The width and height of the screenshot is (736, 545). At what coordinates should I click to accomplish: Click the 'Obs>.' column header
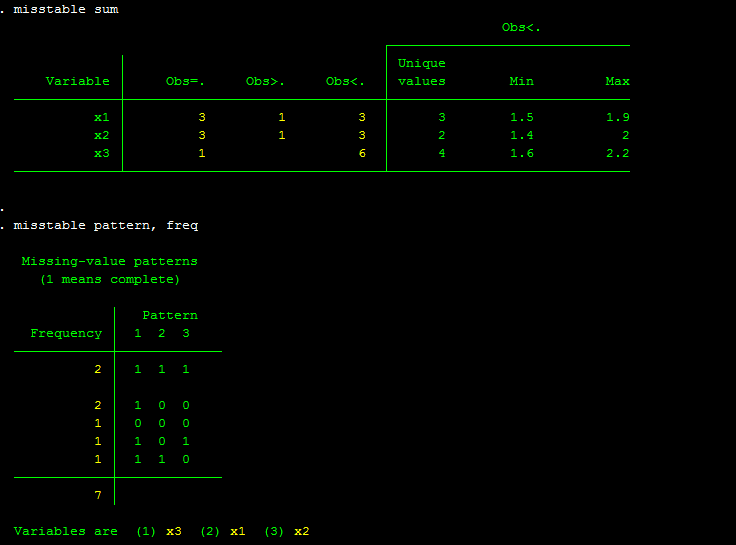pos(265,81)
